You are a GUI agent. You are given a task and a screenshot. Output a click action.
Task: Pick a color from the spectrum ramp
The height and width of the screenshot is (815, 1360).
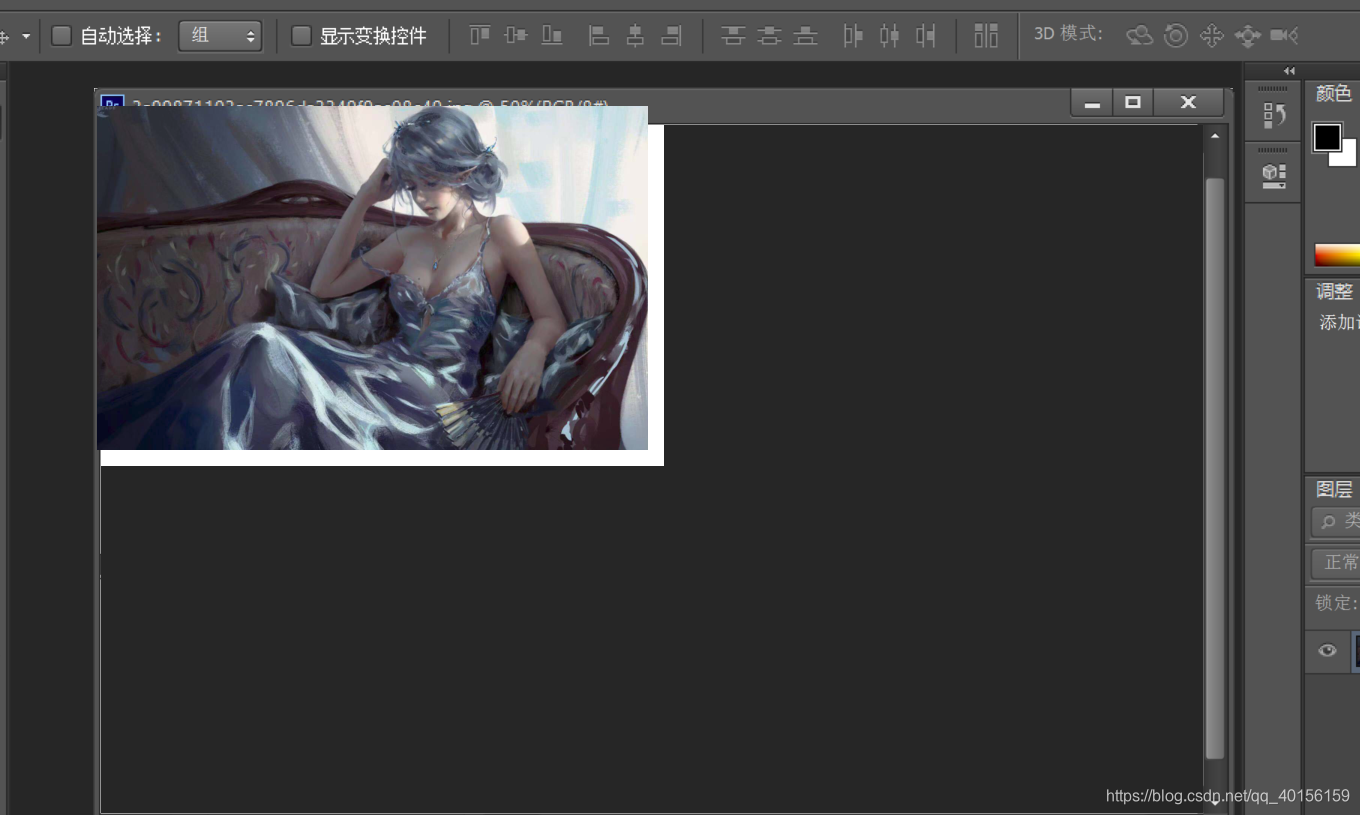[1337, 255]
